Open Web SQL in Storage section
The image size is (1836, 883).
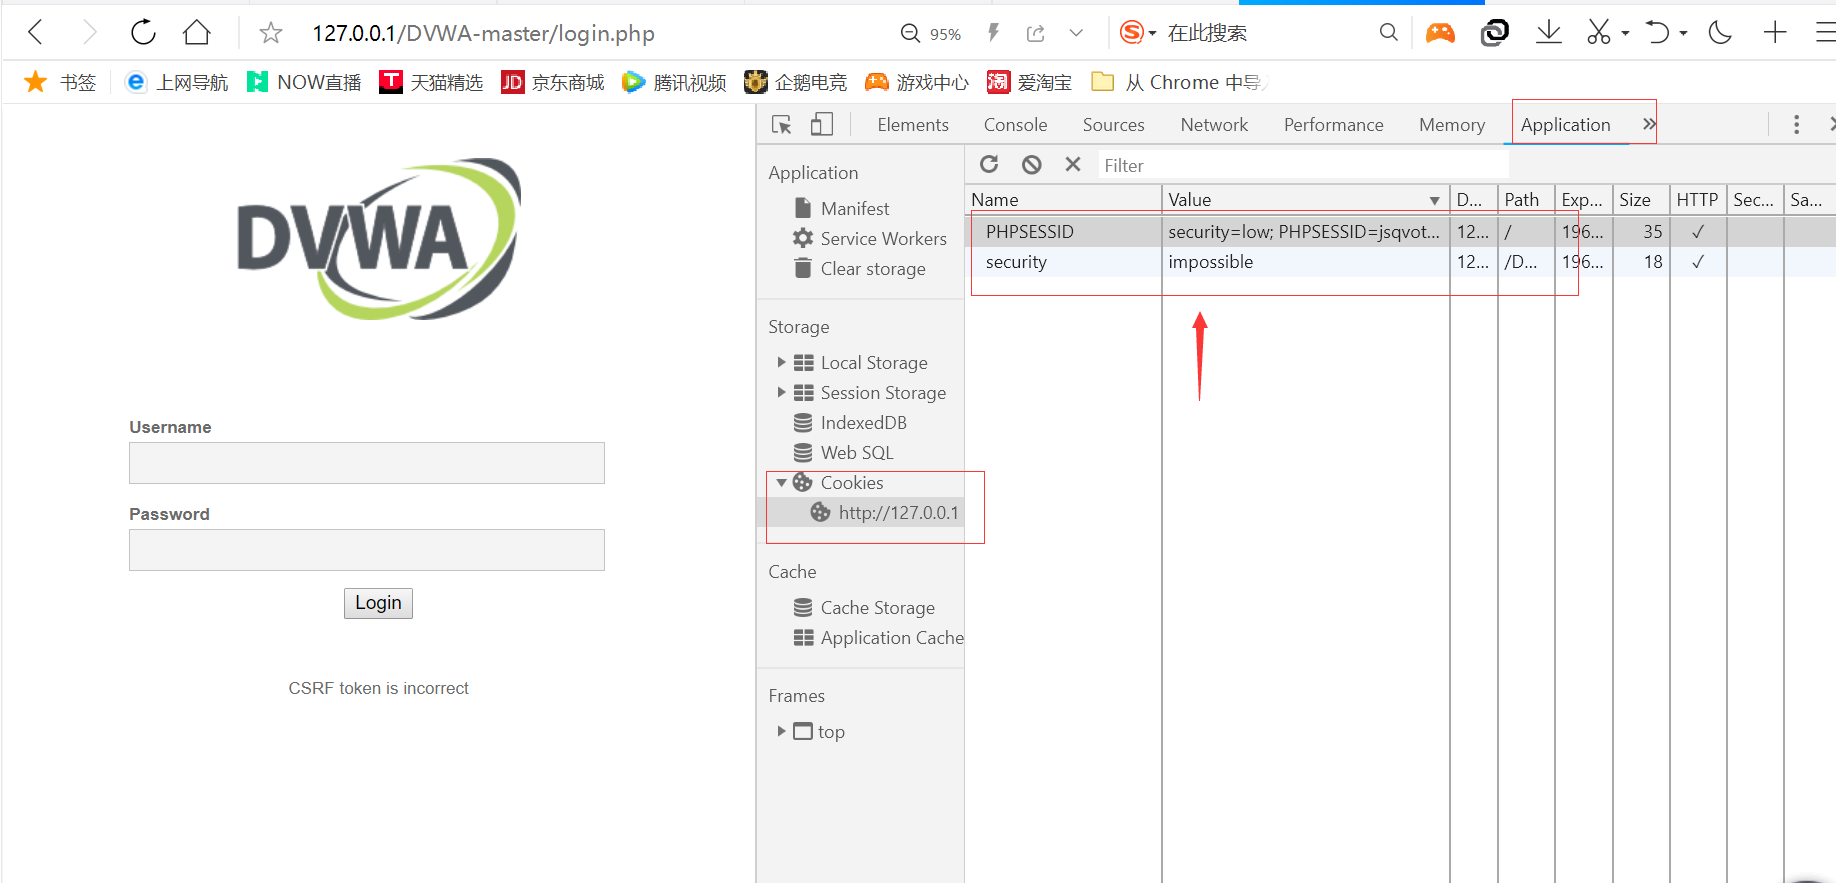click(857, 452)
